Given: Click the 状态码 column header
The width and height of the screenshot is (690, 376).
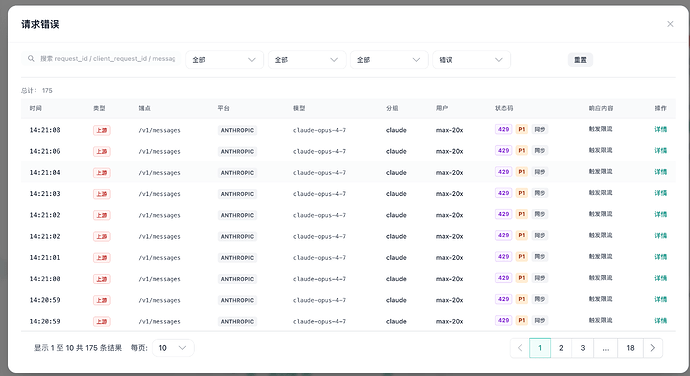Looking at the screenshot, I should tap(504, 108).
